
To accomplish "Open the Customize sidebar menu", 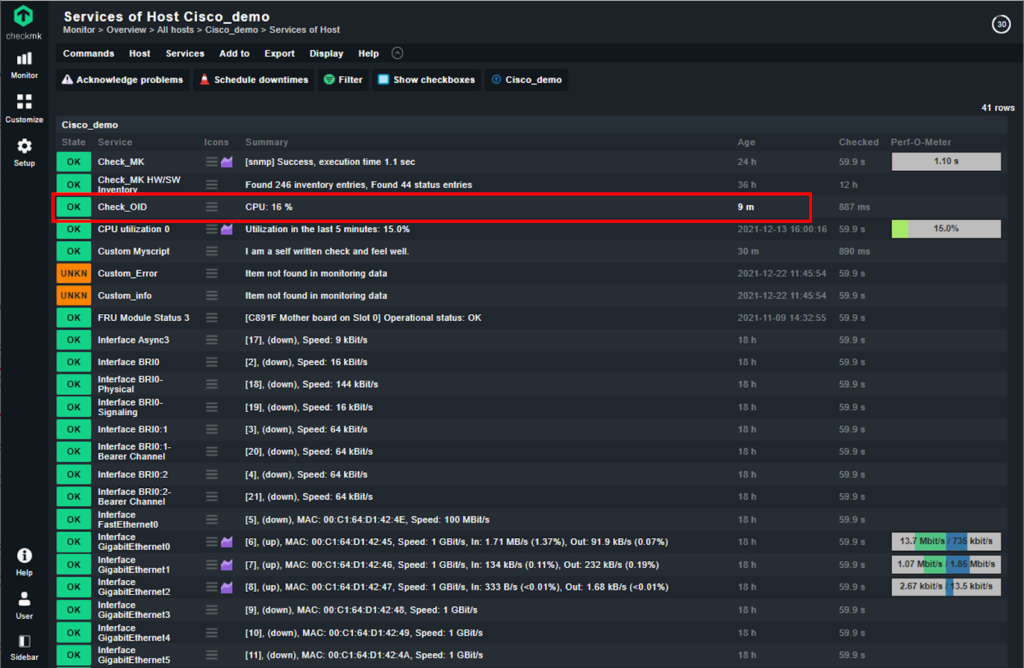I will point(24,108).
